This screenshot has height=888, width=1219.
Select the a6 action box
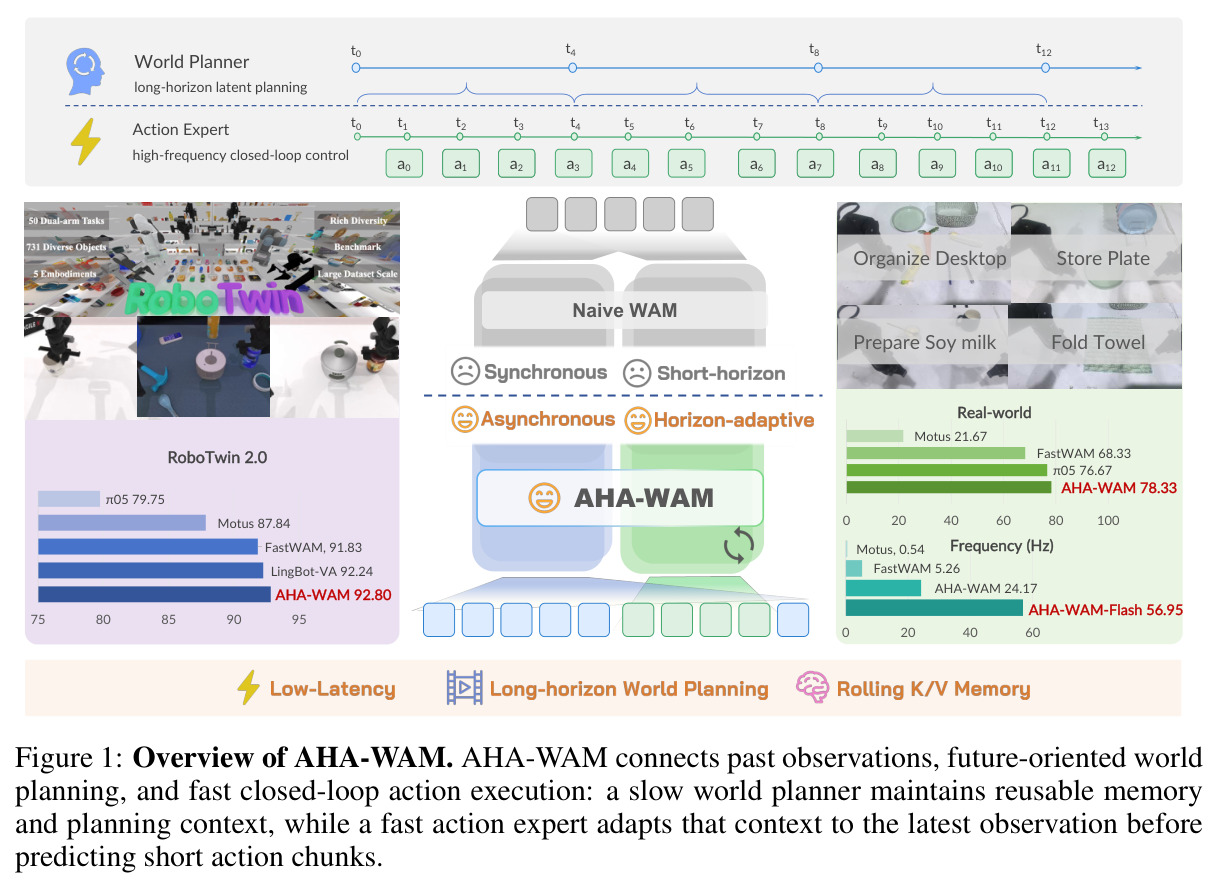click(757, 165)
